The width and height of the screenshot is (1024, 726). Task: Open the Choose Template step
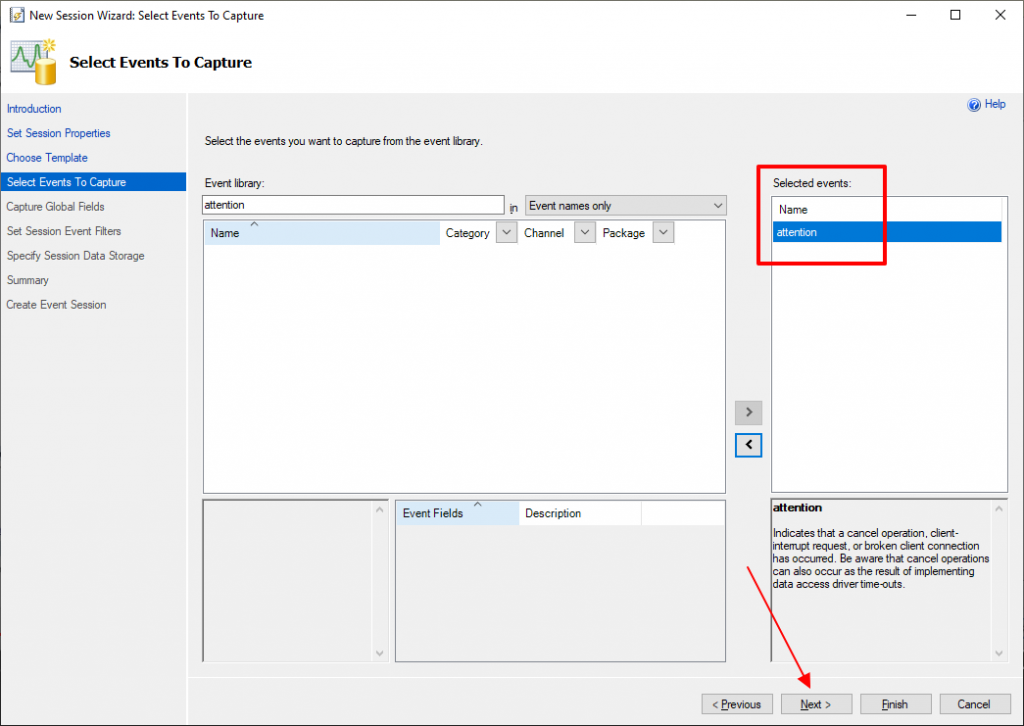[47, 157]
